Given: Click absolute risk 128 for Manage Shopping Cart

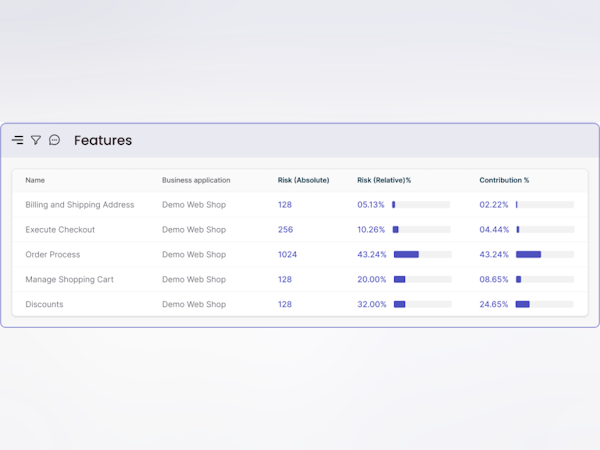Looking at the screenshot, I should point(285,279).
